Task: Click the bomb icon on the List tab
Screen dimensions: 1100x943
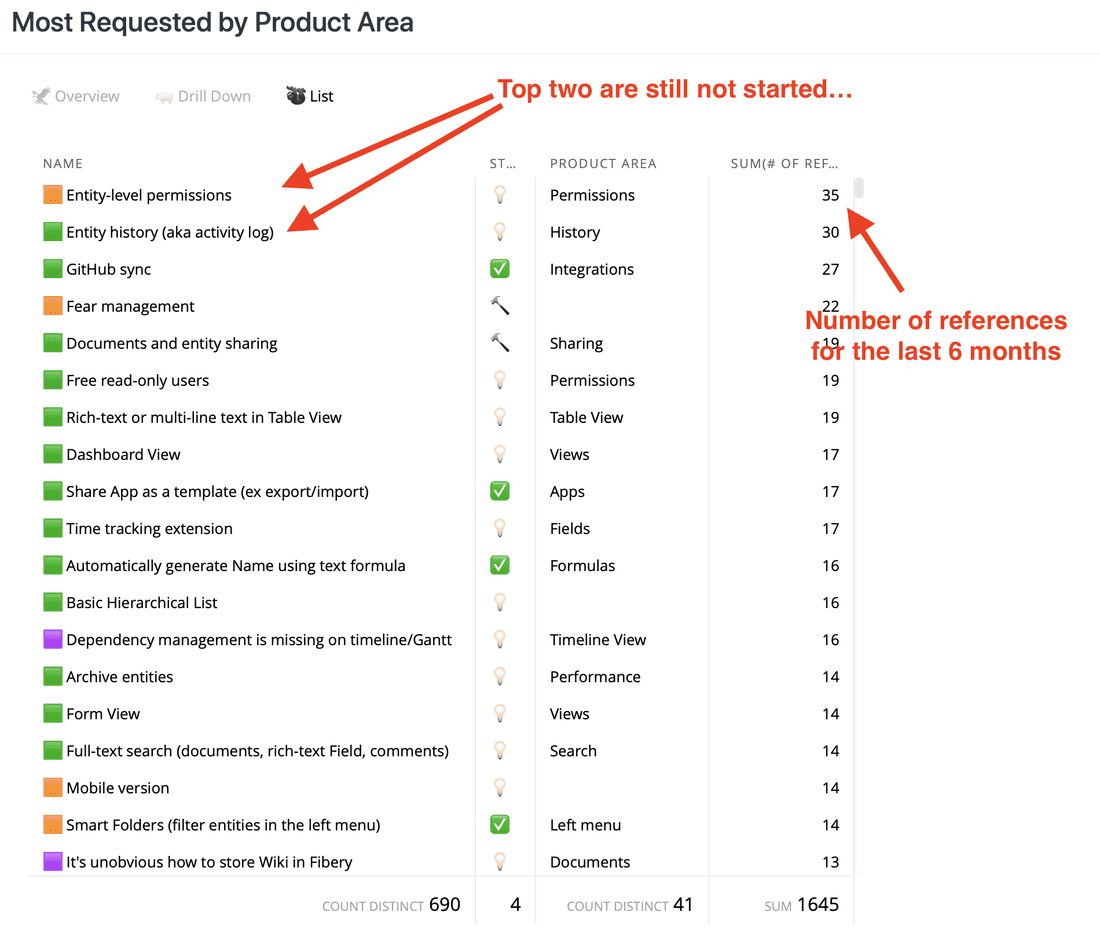Action: [294, 95]
